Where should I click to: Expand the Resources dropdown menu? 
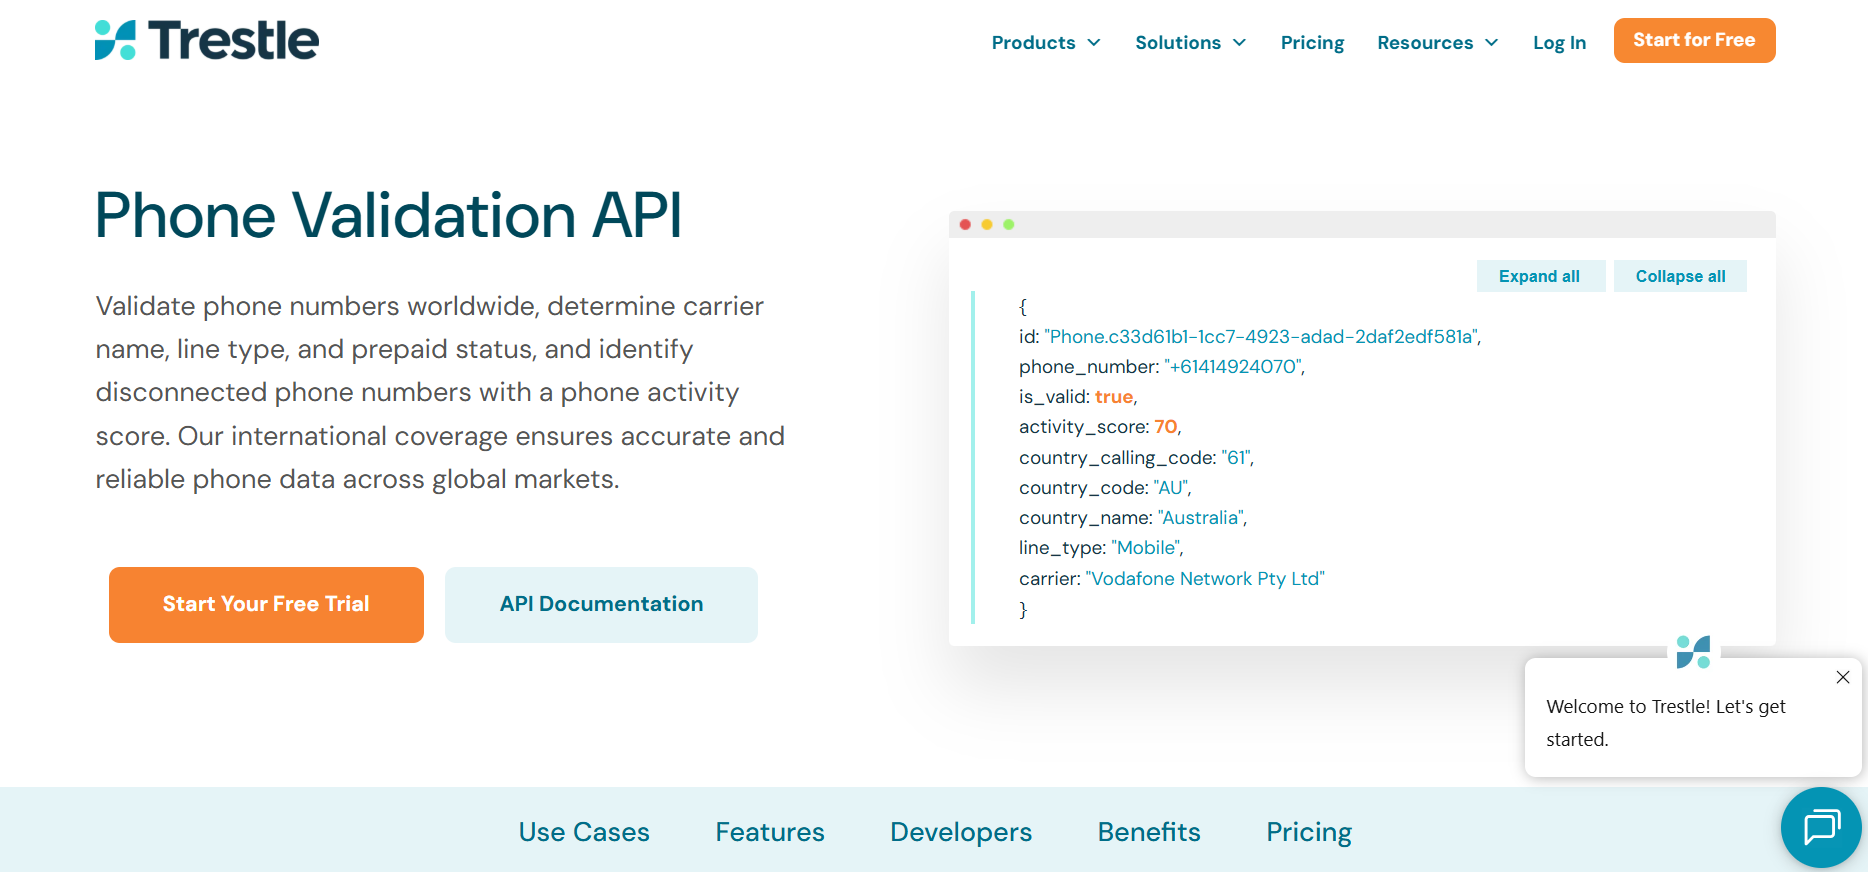tap(1438, 42)
